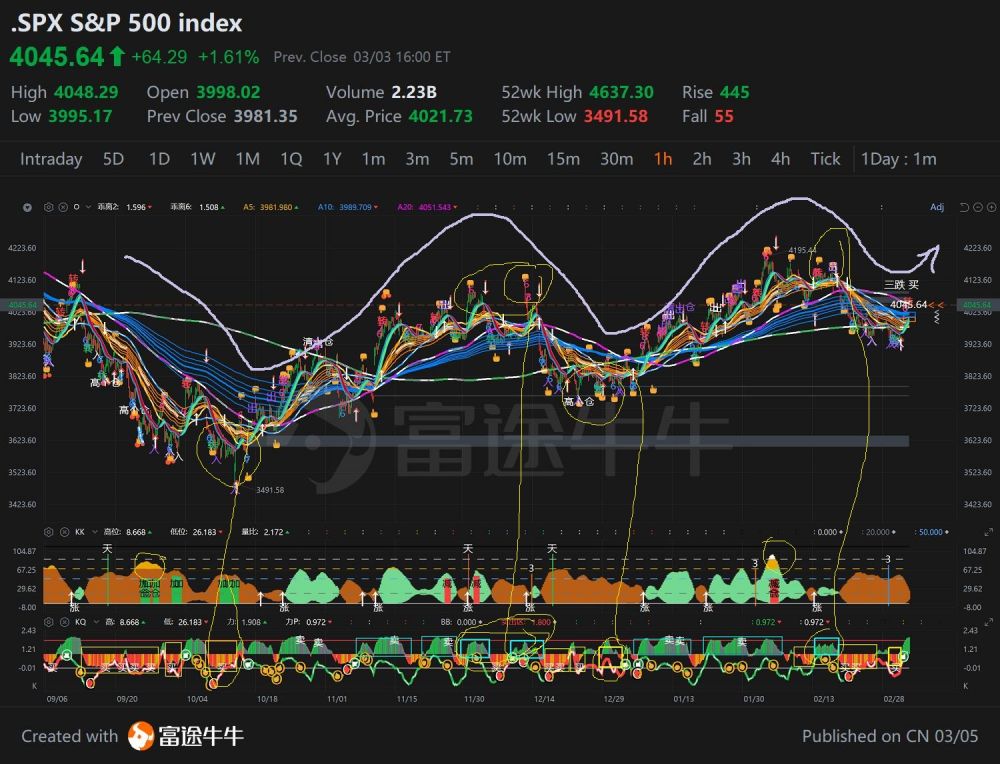Choose the 1Y timeframe
The height and width of the screenshot is (764, 1000).
click(332, 159)
